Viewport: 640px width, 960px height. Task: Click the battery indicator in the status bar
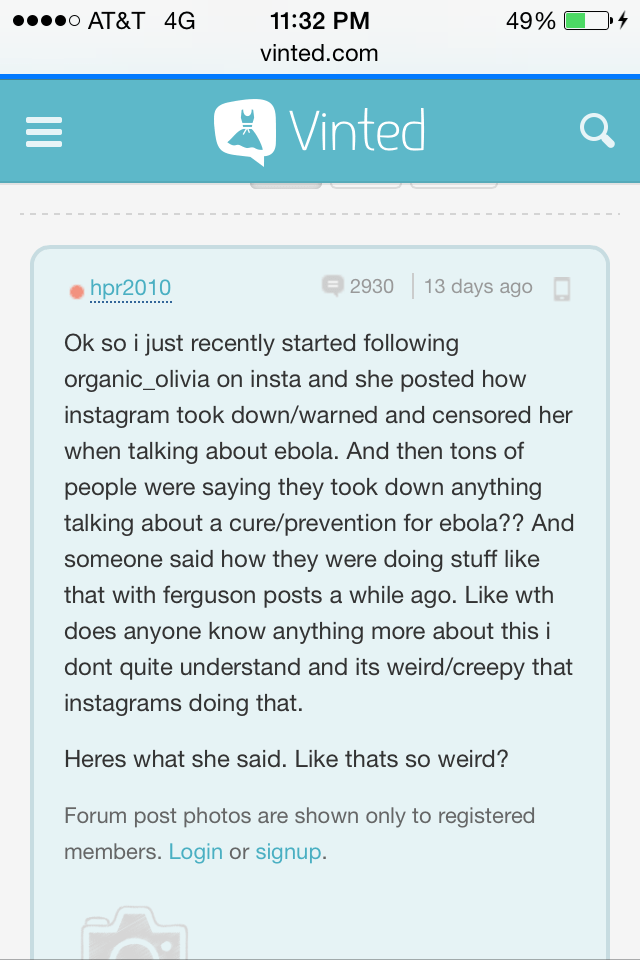point(588,19)
